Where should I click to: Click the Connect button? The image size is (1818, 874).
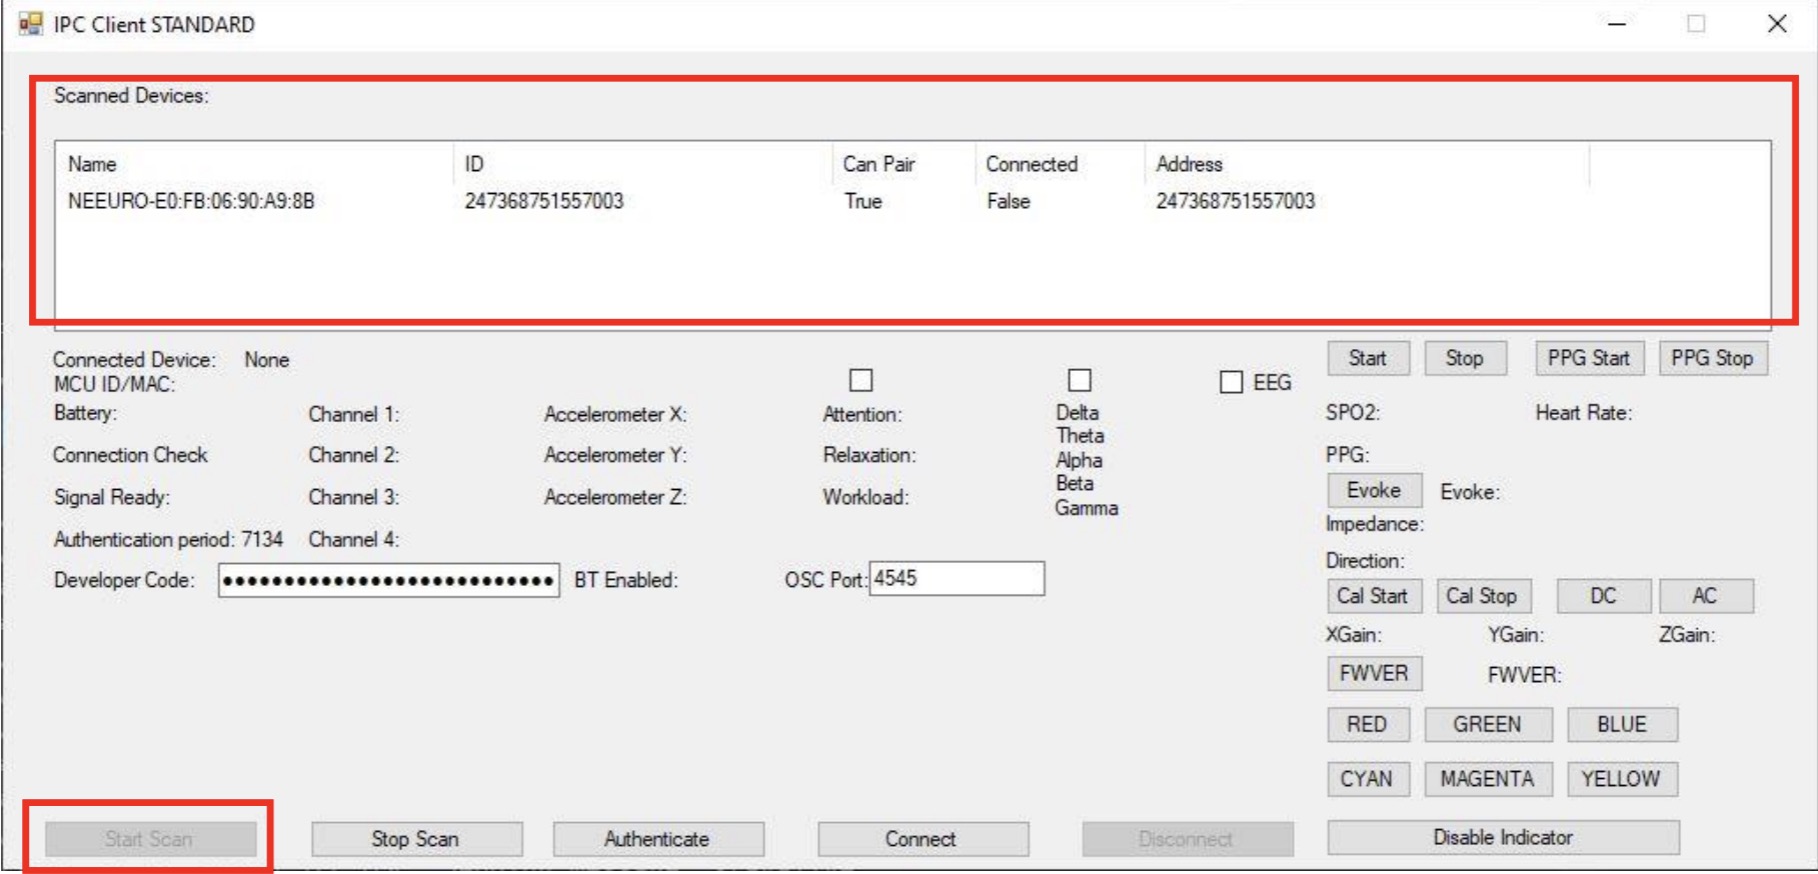tap(921, 839)
